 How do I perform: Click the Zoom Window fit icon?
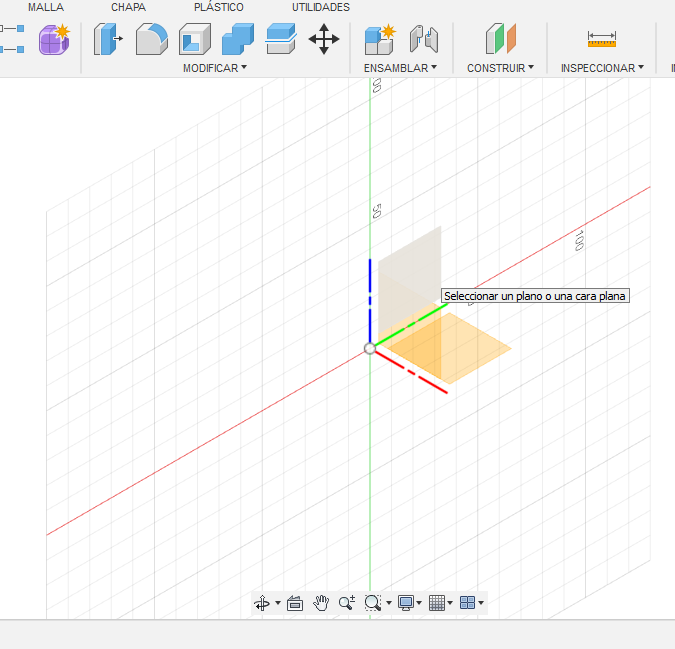(373, 603)
